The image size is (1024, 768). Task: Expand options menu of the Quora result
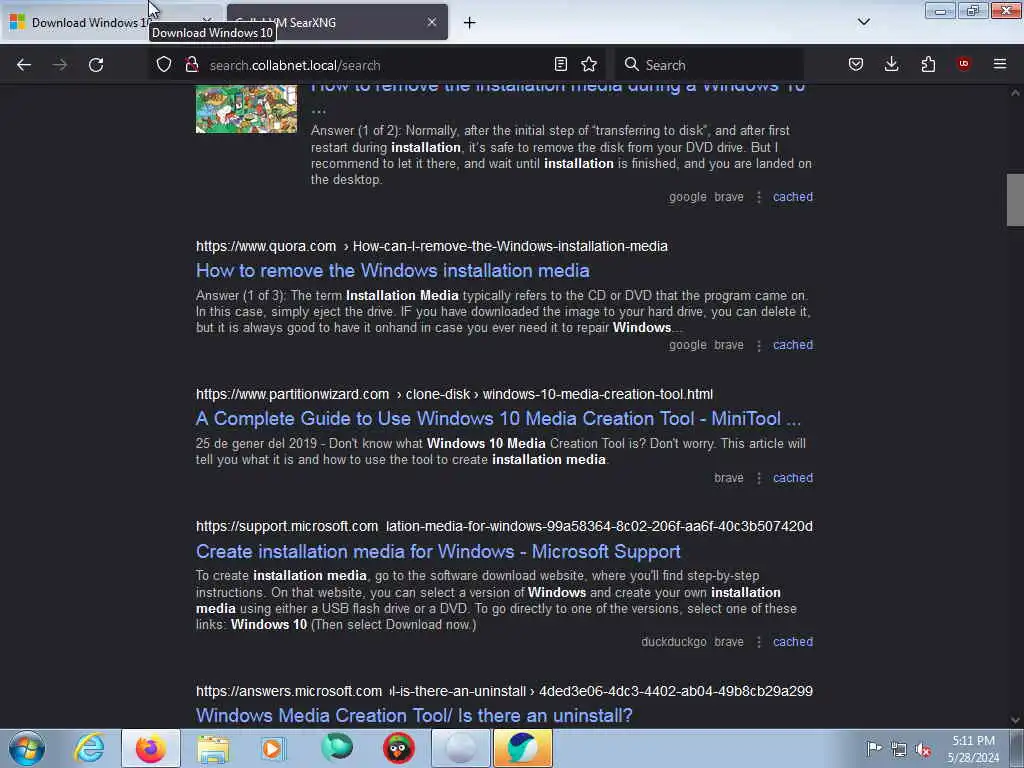(758, 345)
